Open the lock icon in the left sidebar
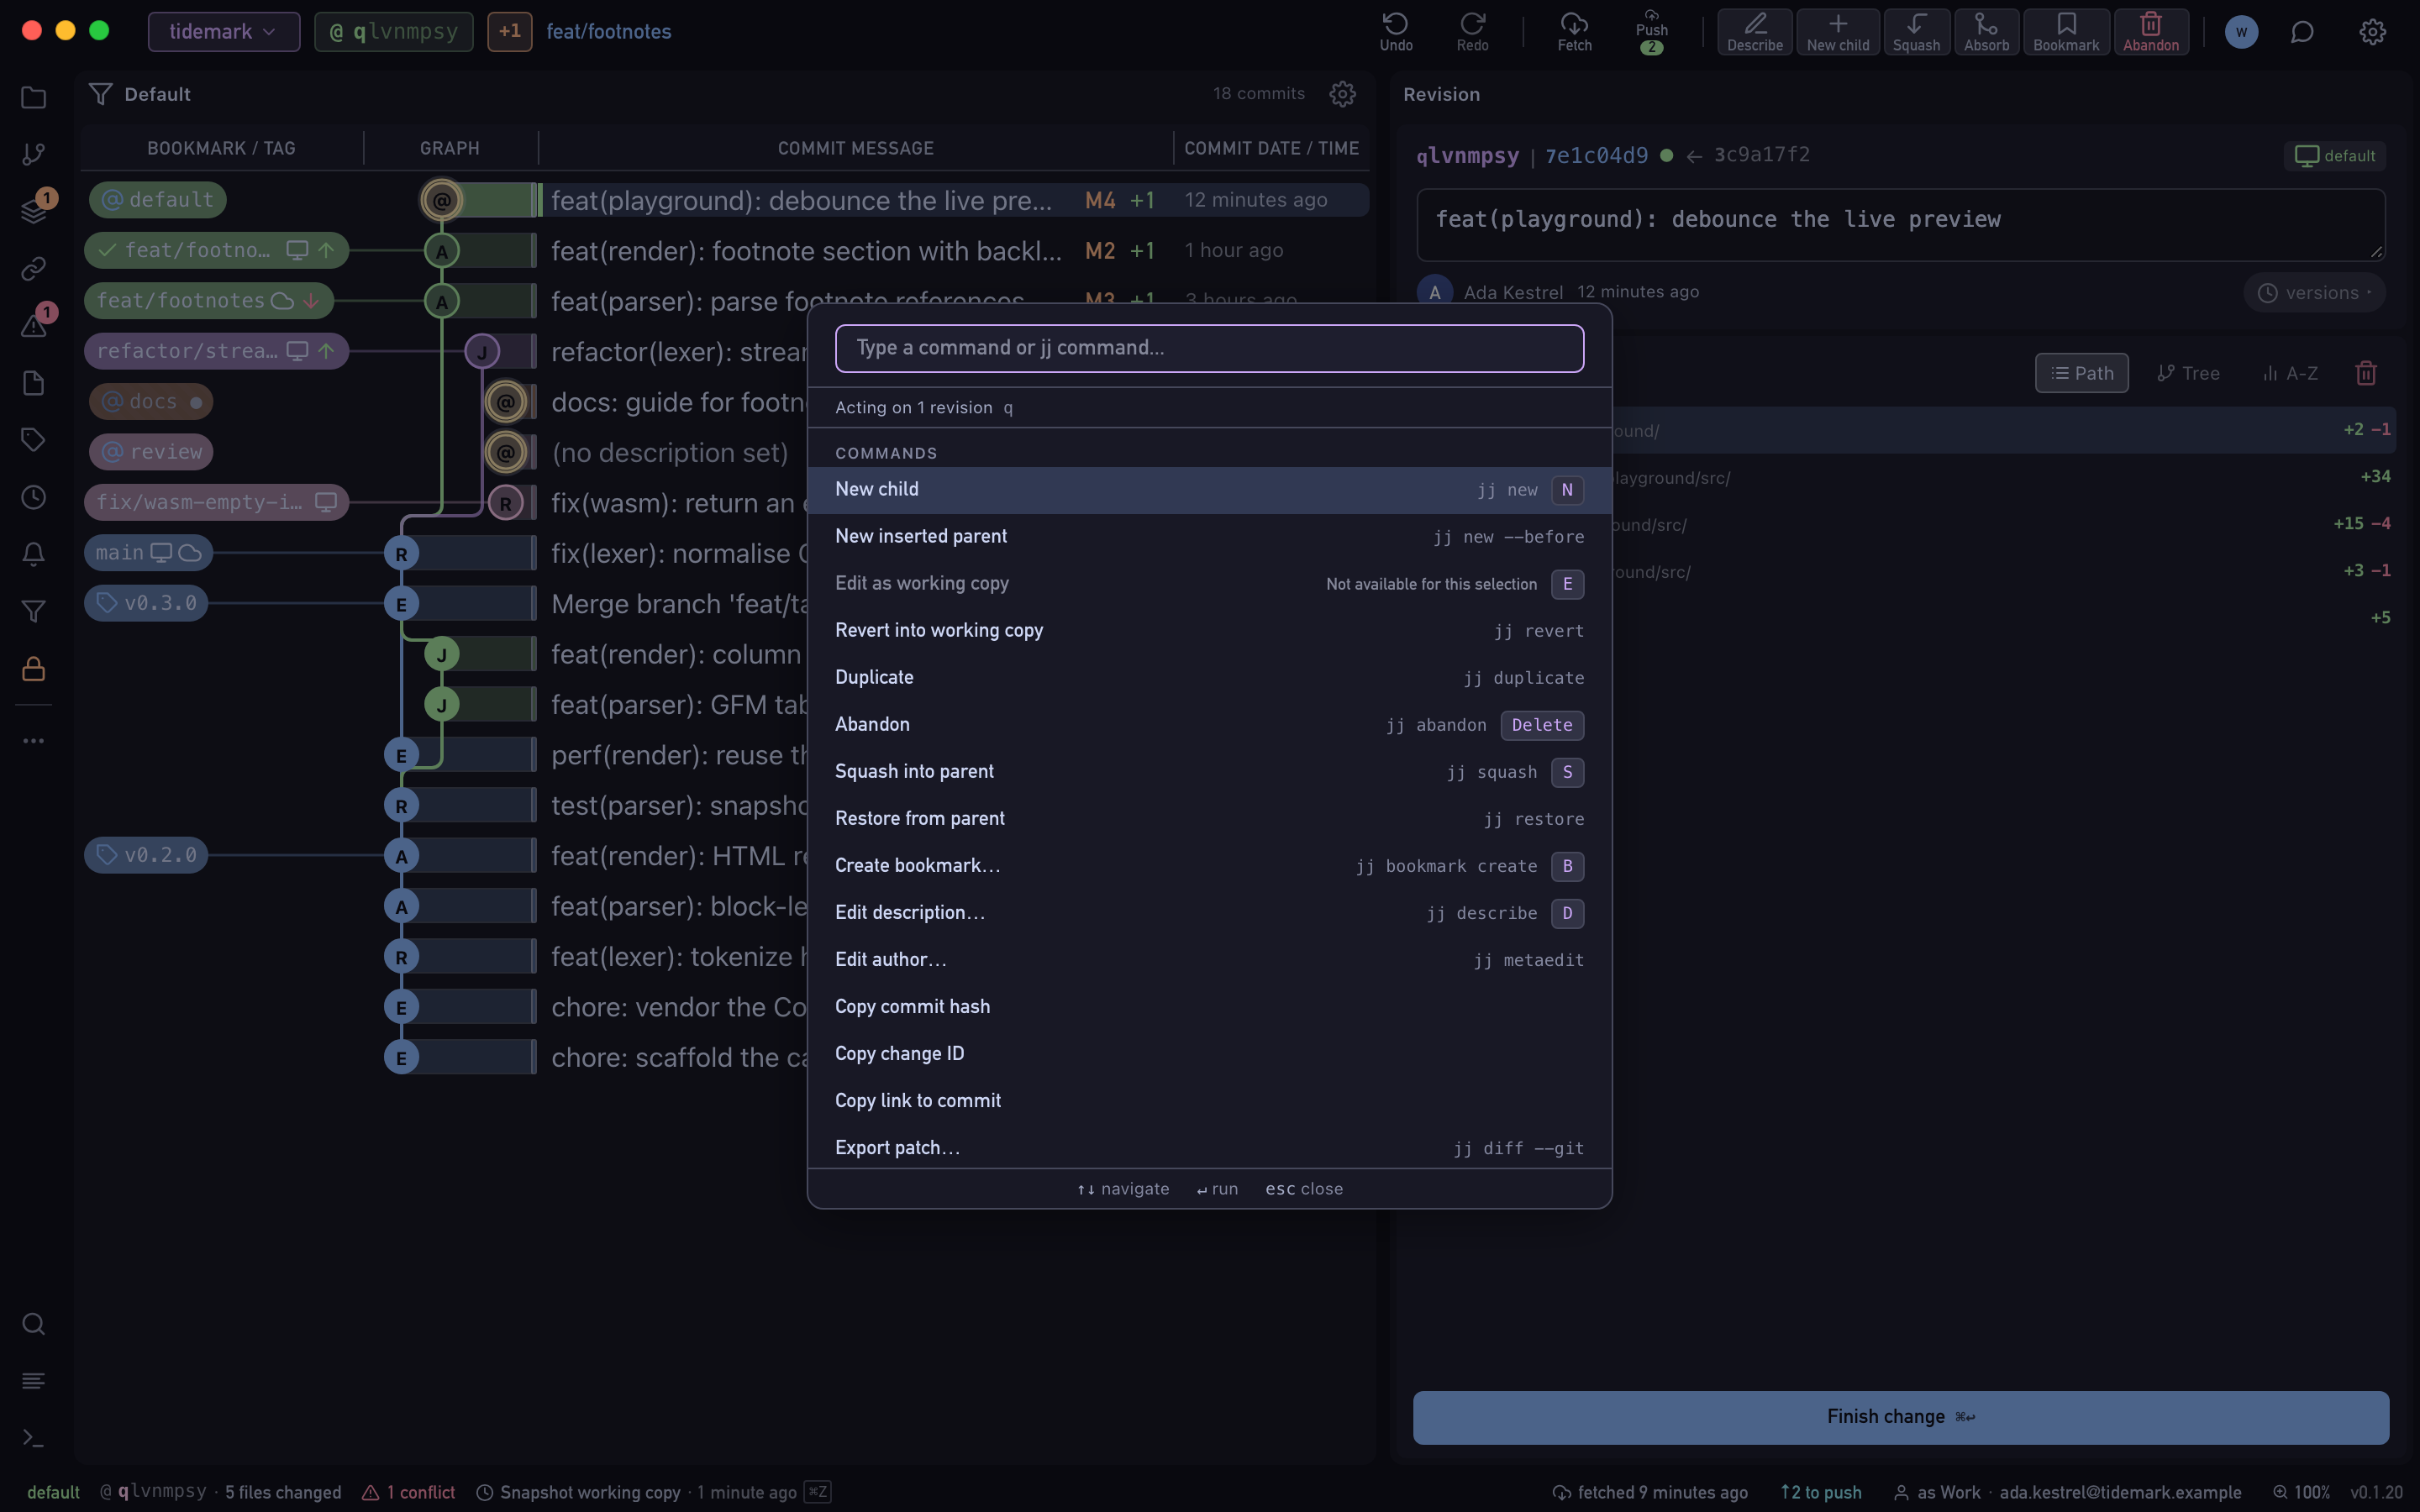2420x1512 pixels. point(34,669)
